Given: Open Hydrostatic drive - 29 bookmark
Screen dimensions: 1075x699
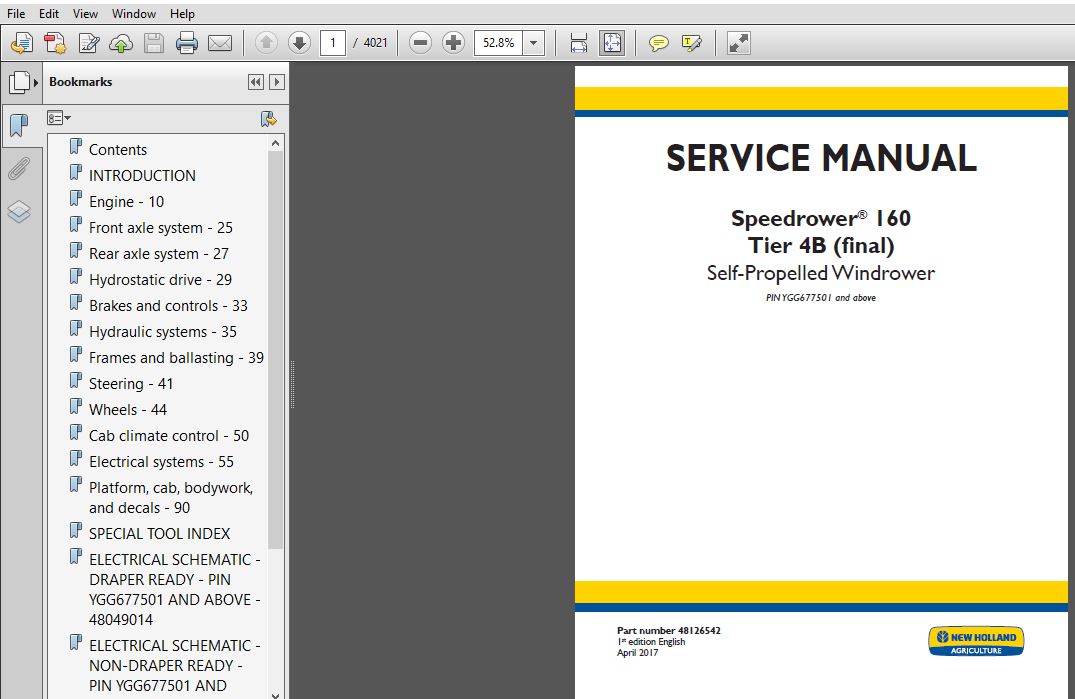Looking at the screenshot, I should [160, 280].
